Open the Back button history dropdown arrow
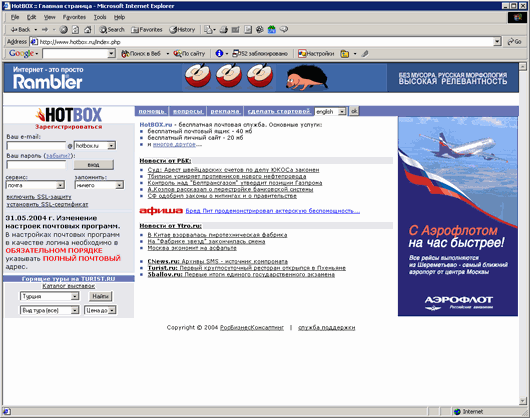Screen dimensions: 530x418 35,30
